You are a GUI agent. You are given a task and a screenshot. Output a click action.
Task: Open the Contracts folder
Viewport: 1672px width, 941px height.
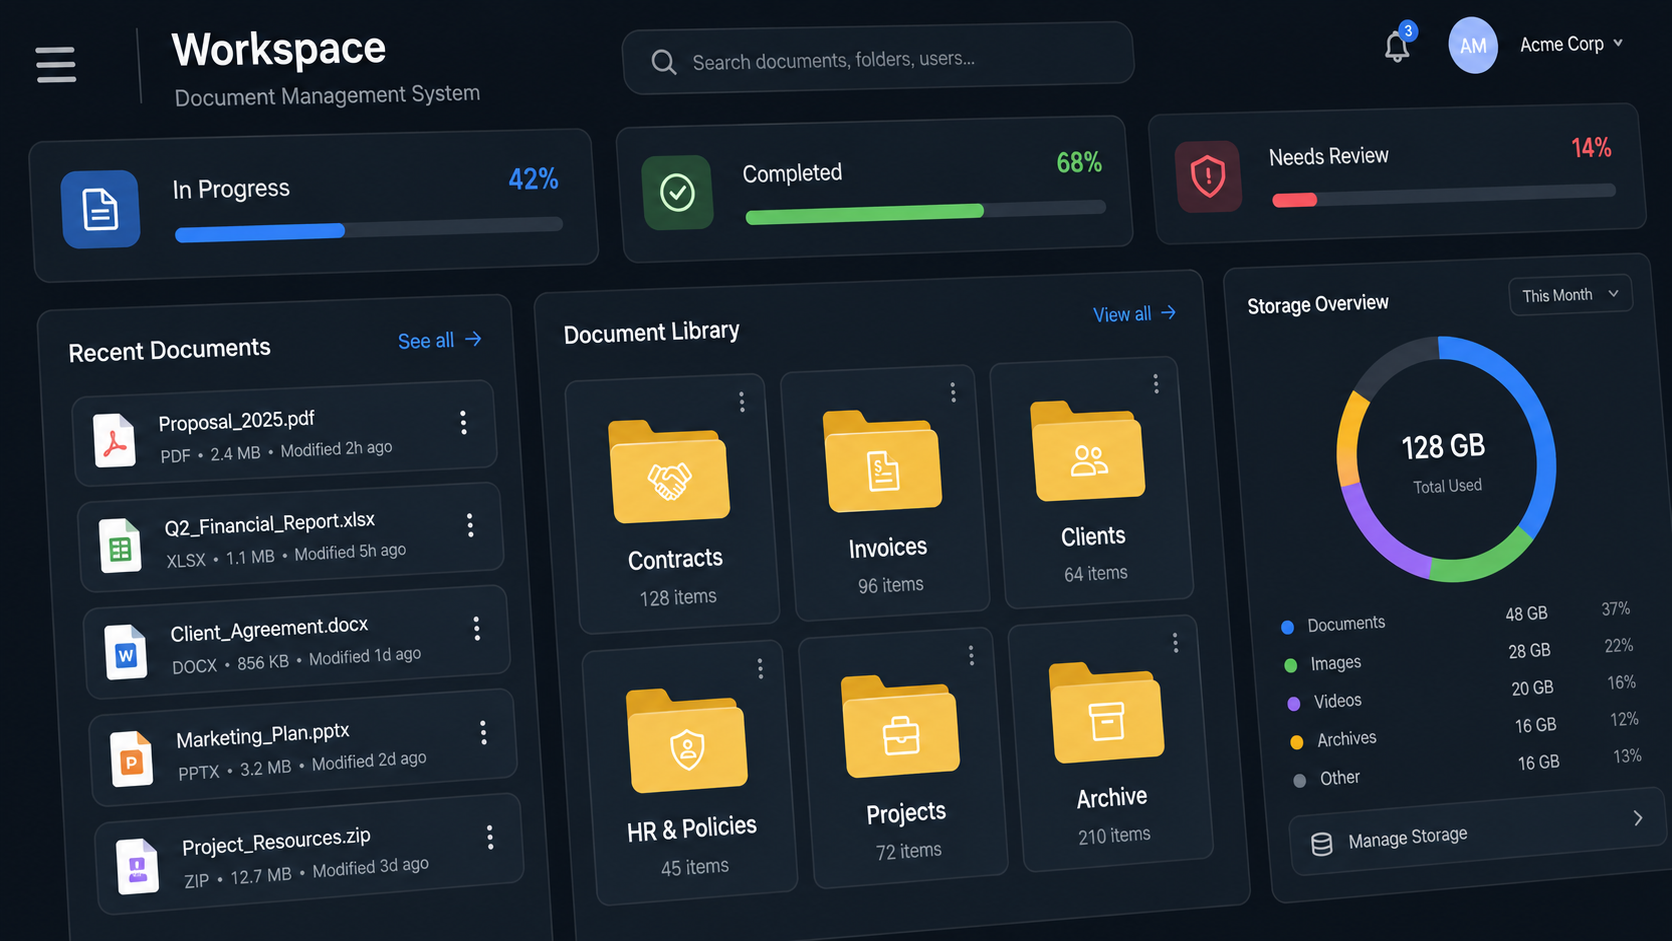click(x=672, y=505)
